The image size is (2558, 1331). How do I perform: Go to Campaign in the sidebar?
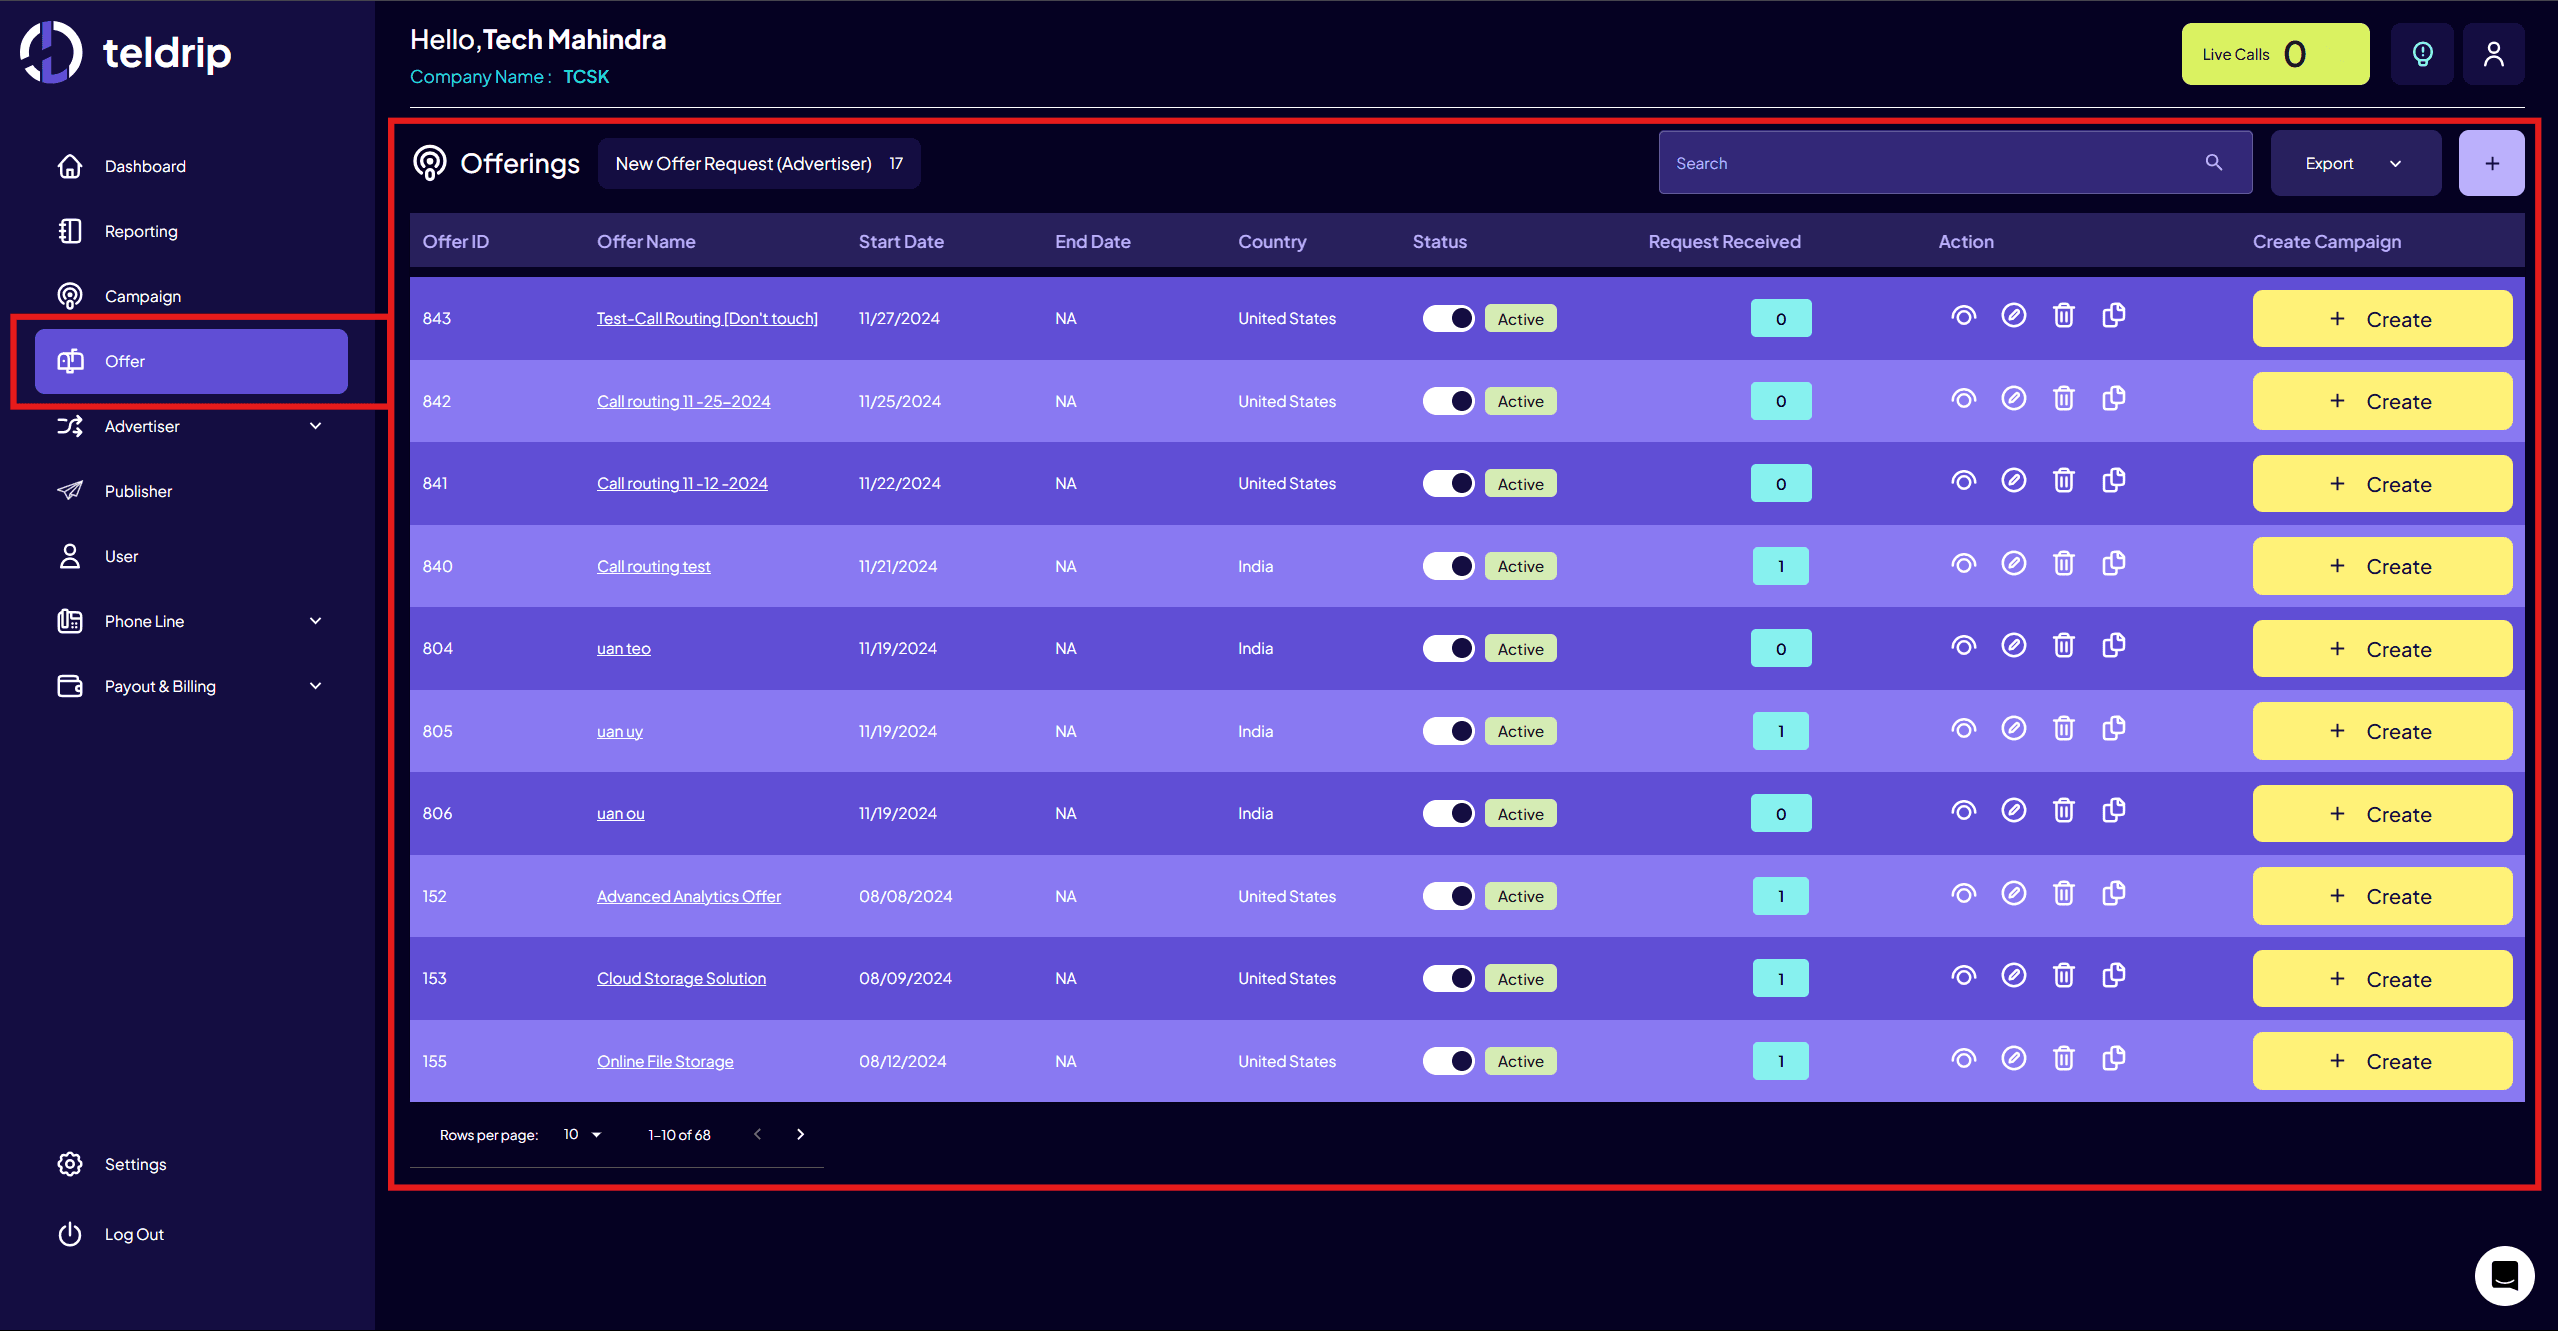[x=143, y=296]
